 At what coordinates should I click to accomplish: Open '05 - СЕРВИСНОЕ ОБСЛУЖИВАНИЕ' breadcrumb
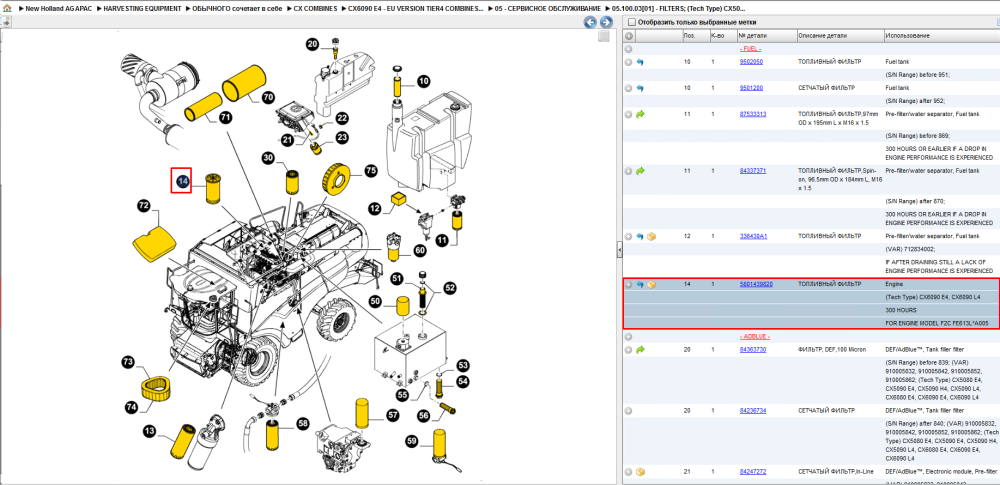point(548,8)
